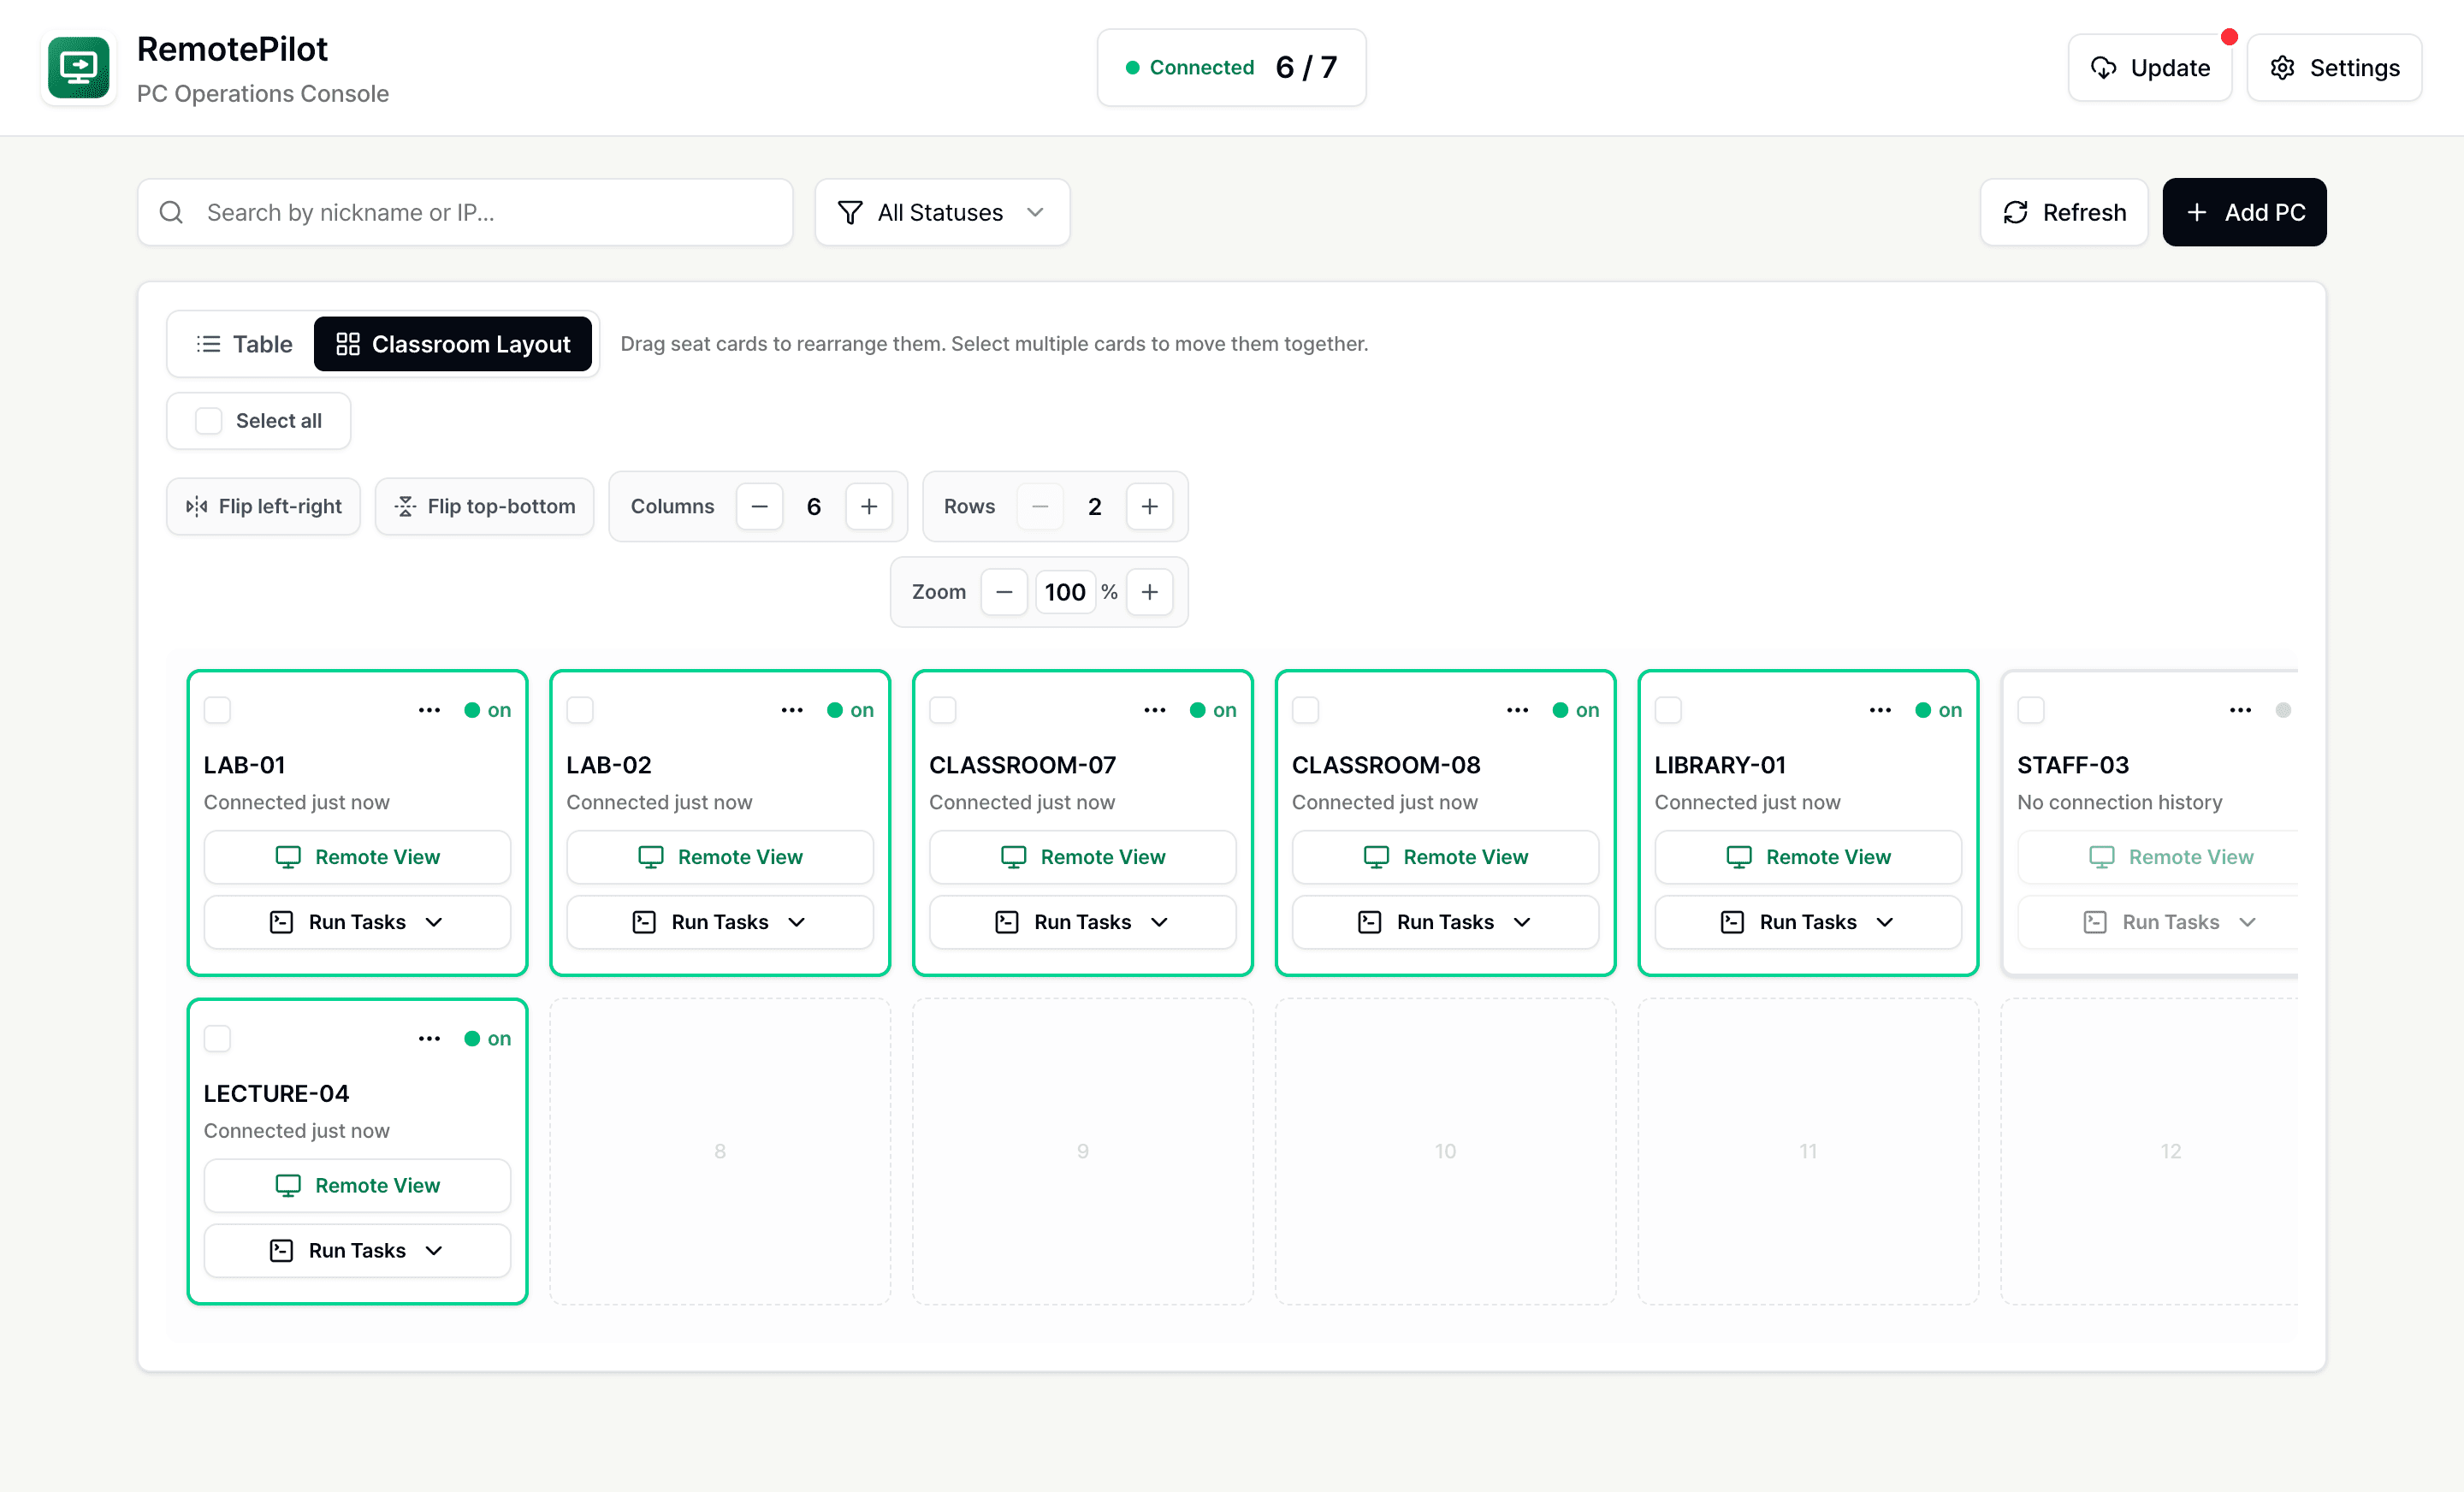Click the Connected 6 / 7 status indicator
The width and height of the screenshot is (2464, 1492).
click(1231, 68)
